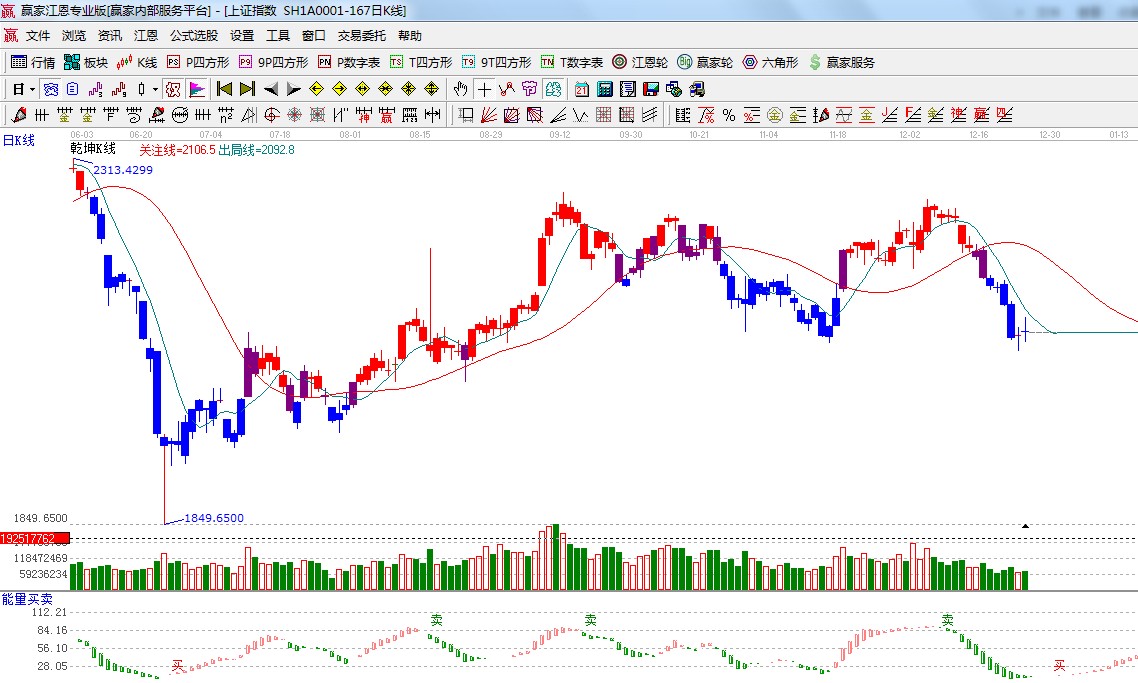Expand the 日 period dropdown arrow
1138x683 pixels.
(x=30, y=89)
